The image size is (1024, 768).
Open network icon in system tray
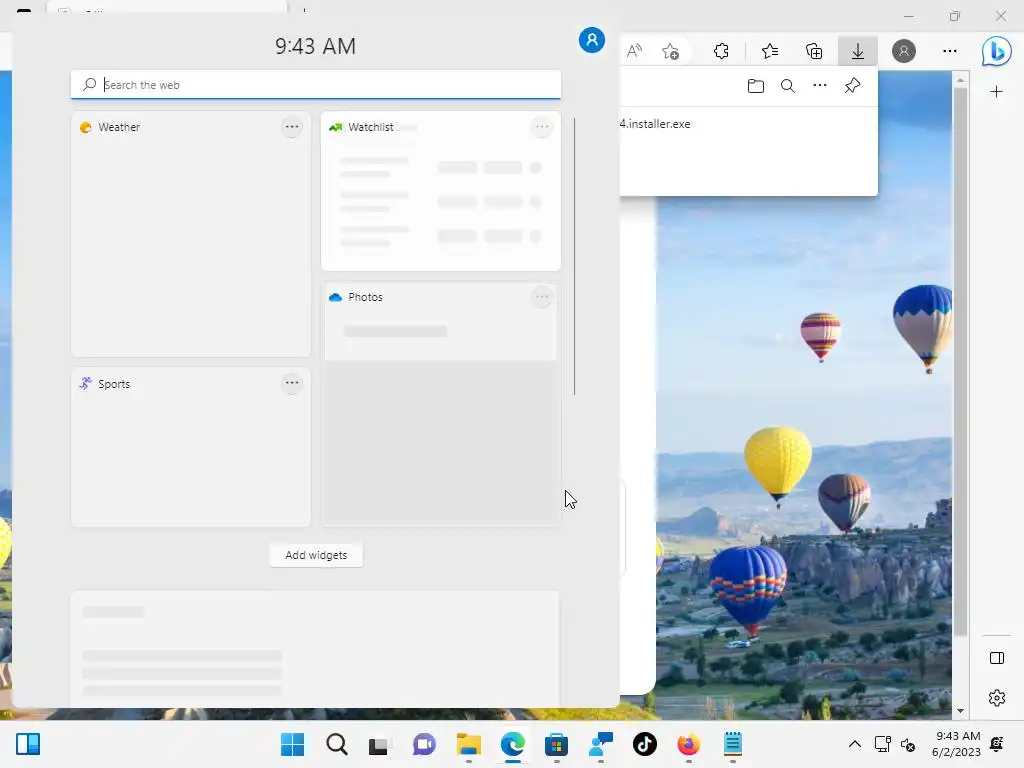tap(882, 744)
